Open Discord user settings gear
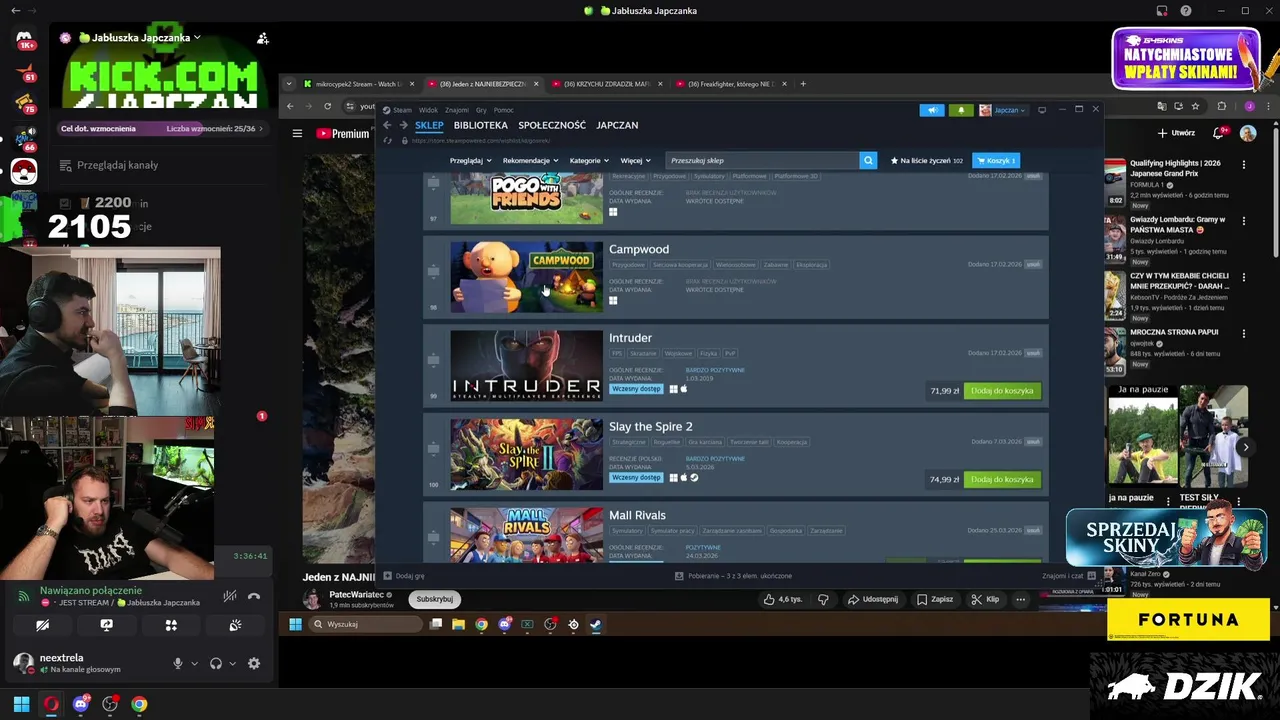The height and width of the screenshot is (720, 1280). pos(254,663)
